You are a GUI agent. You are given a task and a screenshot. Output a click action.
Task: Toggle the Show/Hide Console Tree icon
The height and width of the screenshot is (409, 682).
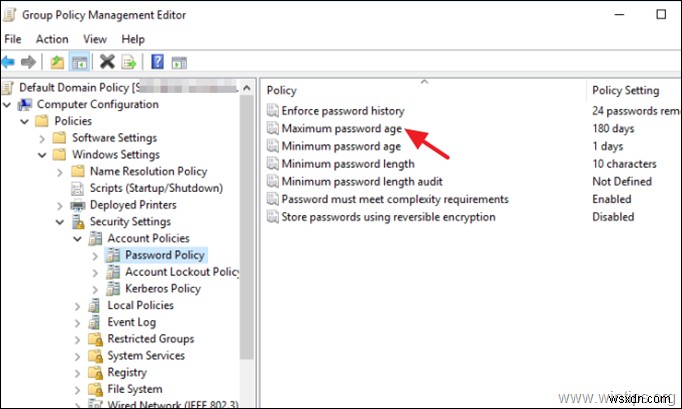coord(78,62)
